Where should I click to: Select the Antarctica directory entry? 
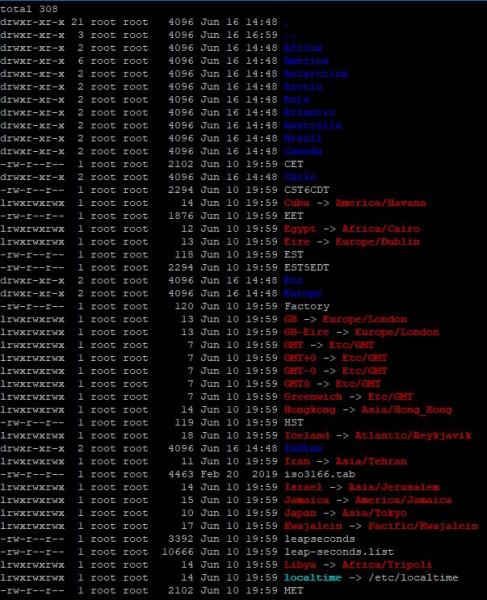[x=316, y=74]
